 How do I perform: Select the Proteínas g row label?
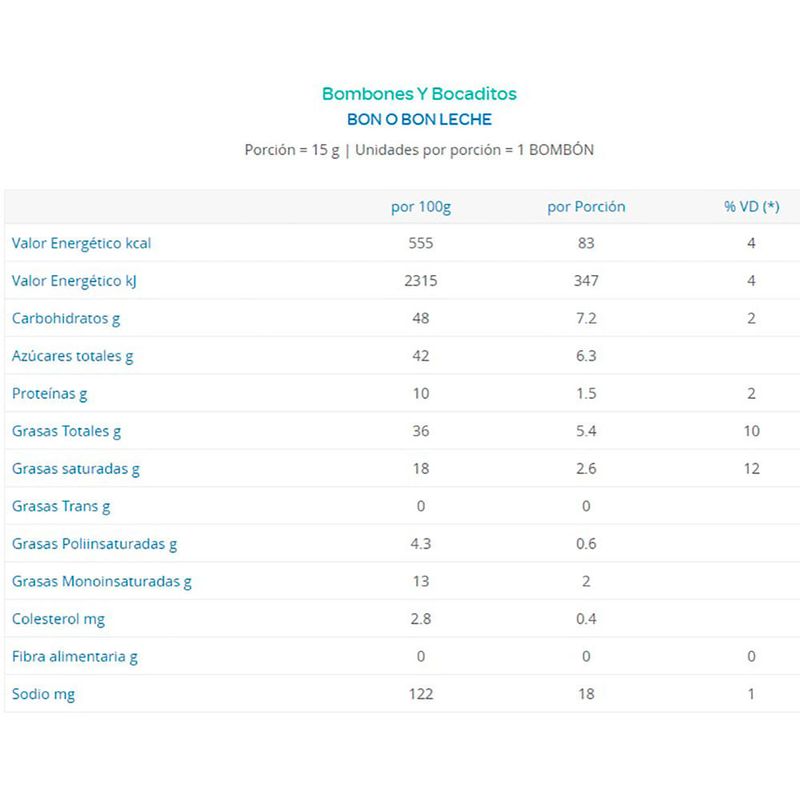pos(50,394)
